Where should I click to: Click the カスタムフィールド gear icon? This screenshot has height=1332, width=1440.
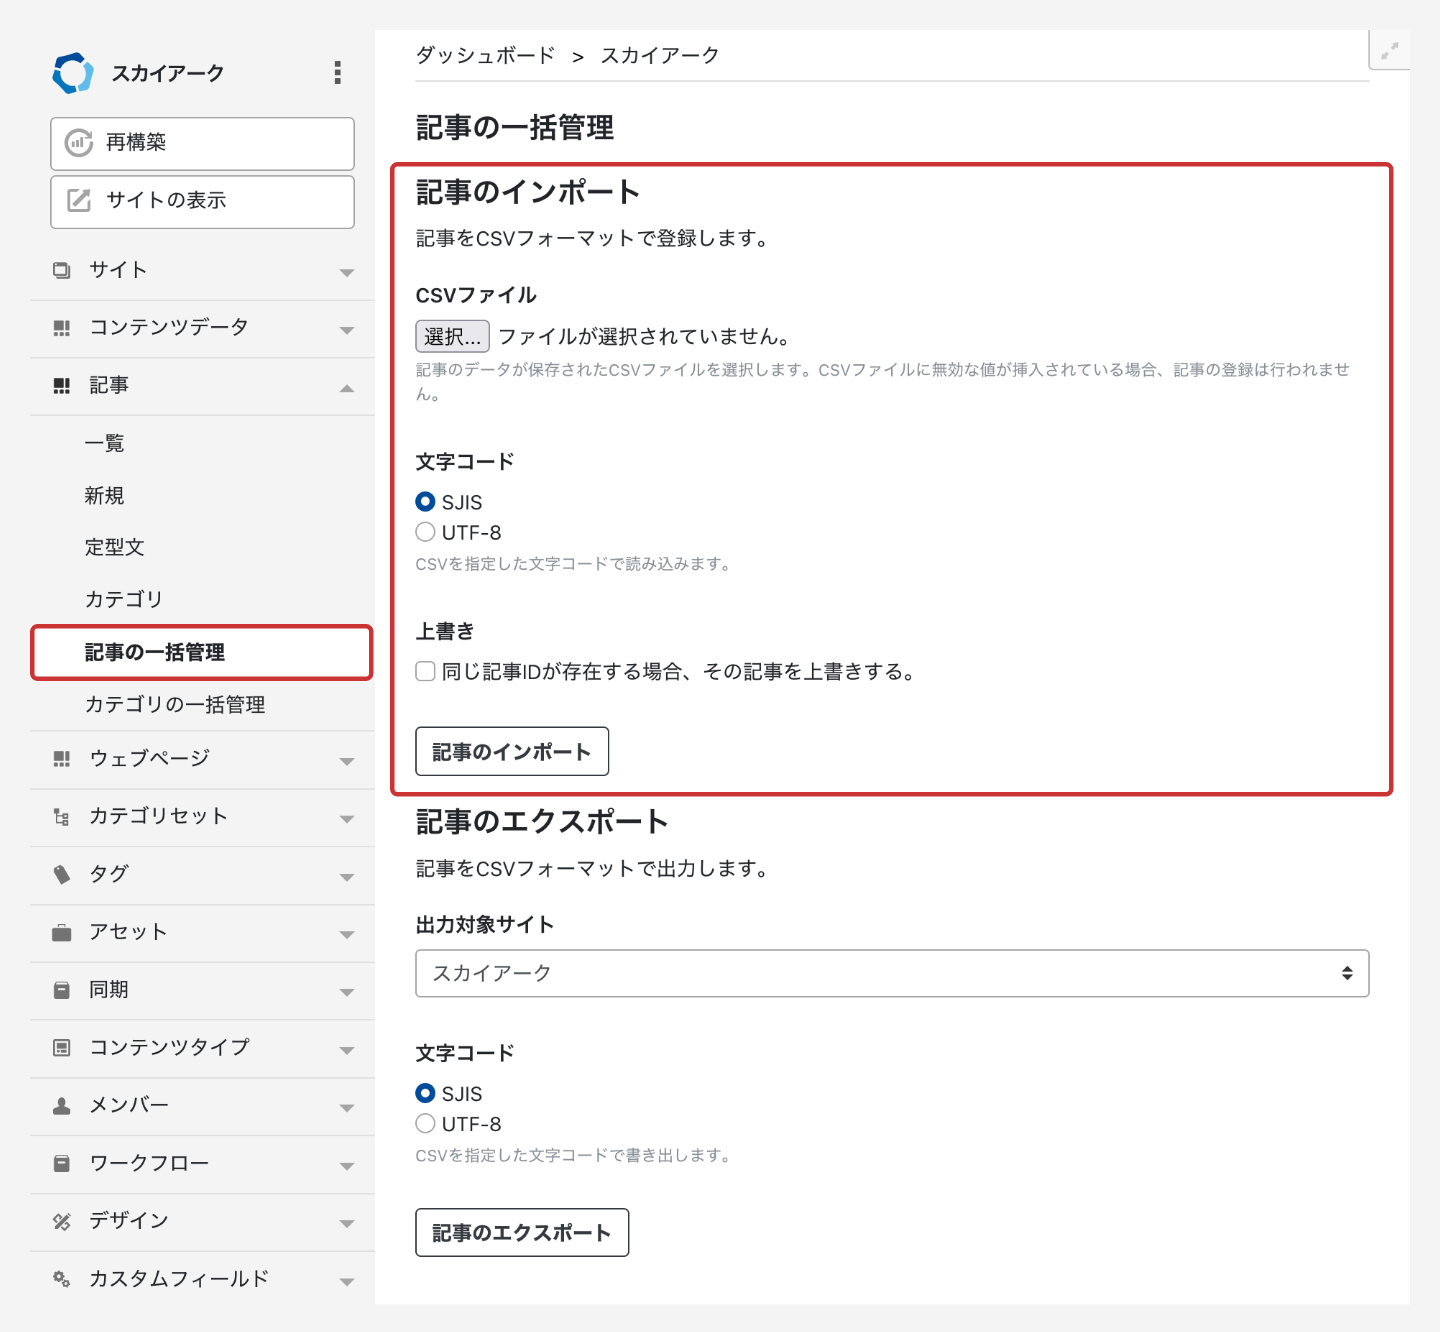click(x=62, y=1279)
